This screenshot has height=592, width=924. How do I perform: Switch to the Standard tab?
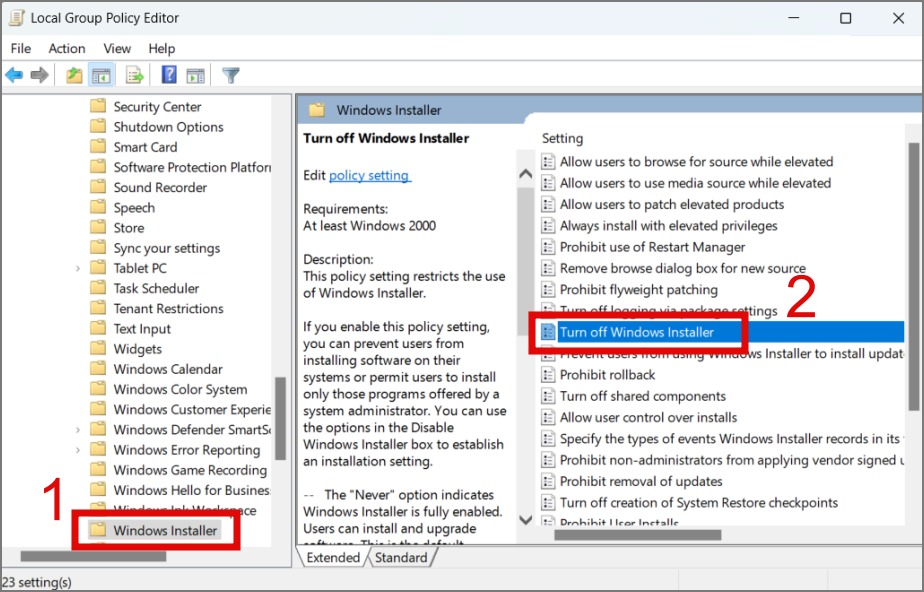pyautogui.click(x=401, y=558)
